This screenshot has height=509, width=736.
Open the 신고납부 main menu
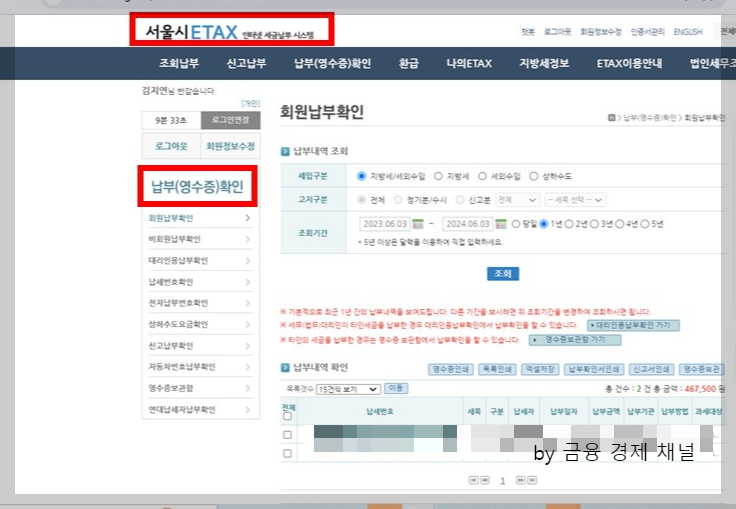pyautogui.click(x=246, y=63)
